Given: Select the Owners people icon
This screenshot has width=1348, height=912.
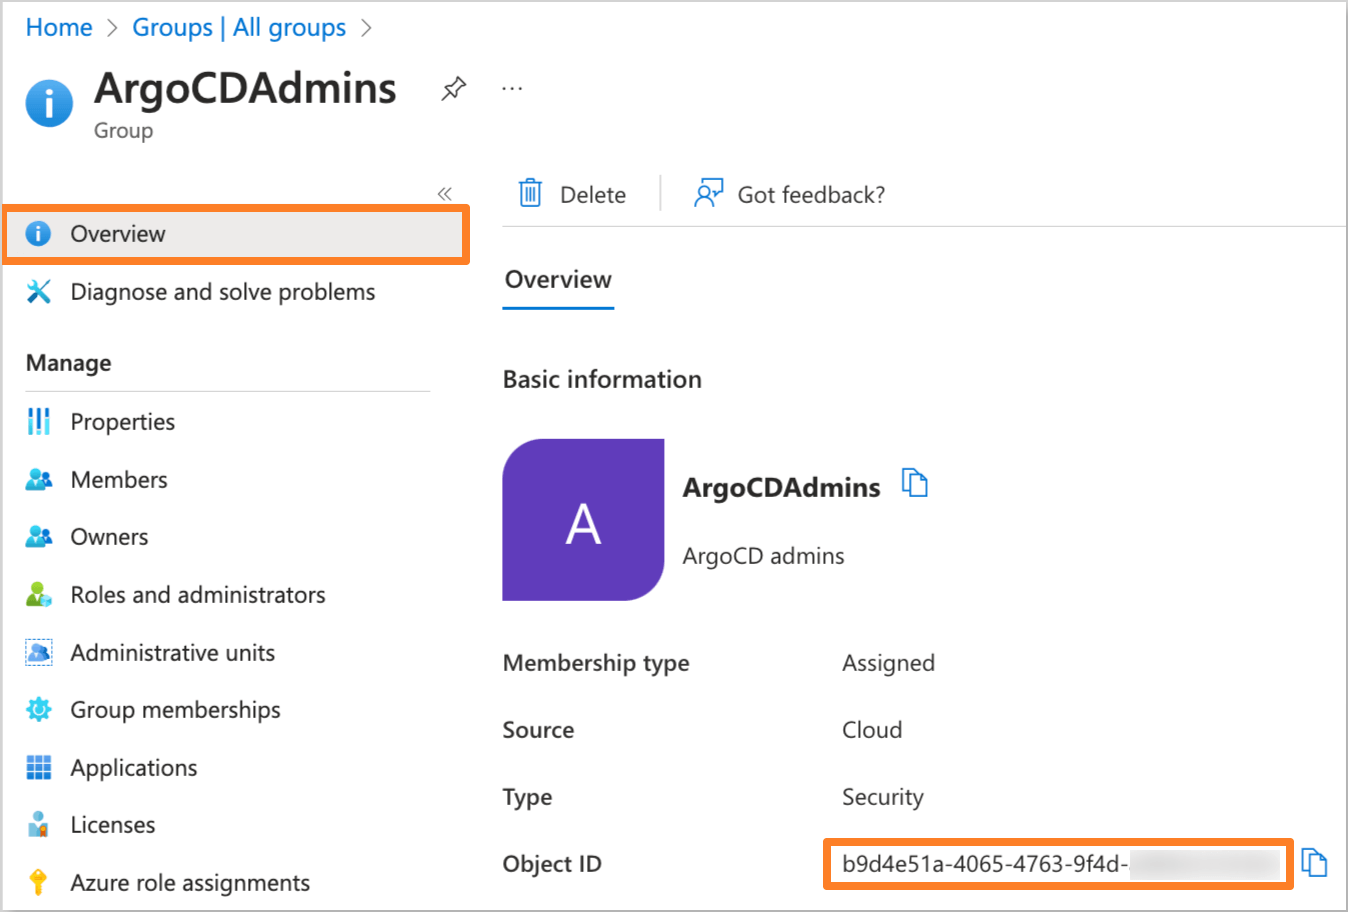Looking at the screenshot, I should 38,536.
